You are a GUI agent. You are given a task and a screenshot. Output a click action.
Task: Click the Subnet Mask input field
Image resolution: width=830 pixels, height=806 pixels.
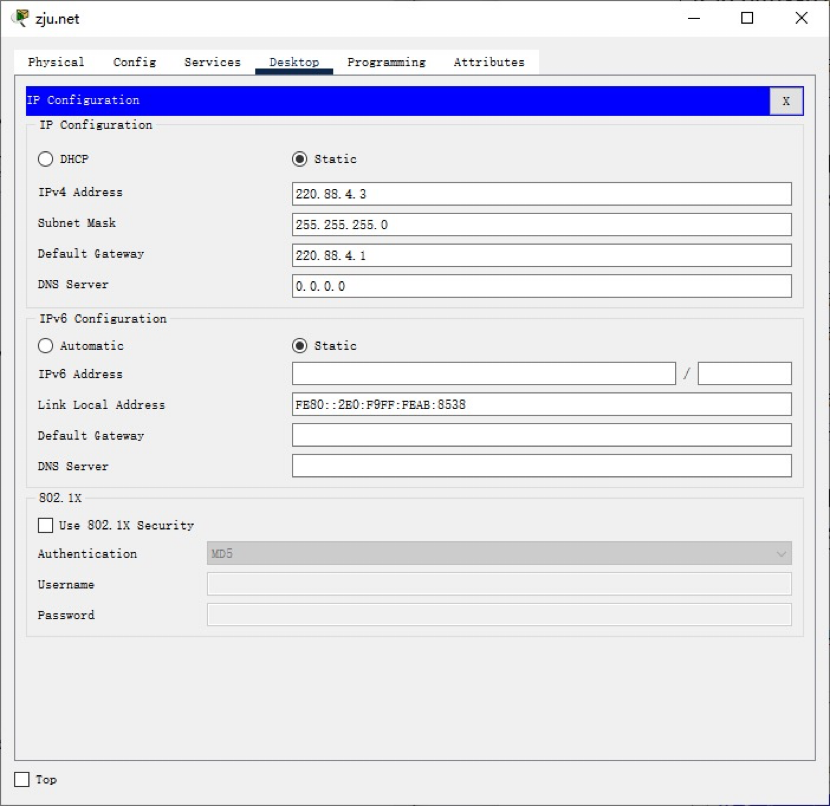(541, 225)
